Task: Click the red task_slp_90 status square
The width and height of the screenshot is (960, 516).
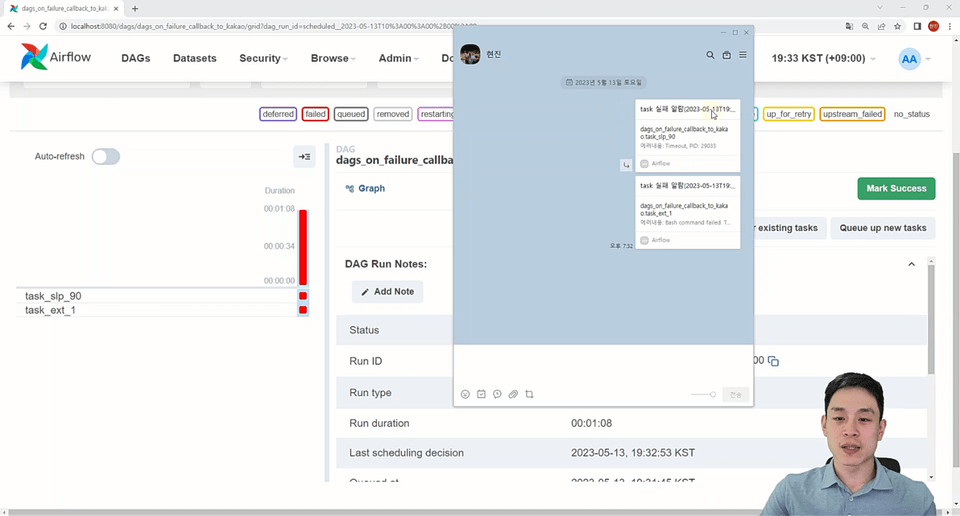Action: click(302, 296)
